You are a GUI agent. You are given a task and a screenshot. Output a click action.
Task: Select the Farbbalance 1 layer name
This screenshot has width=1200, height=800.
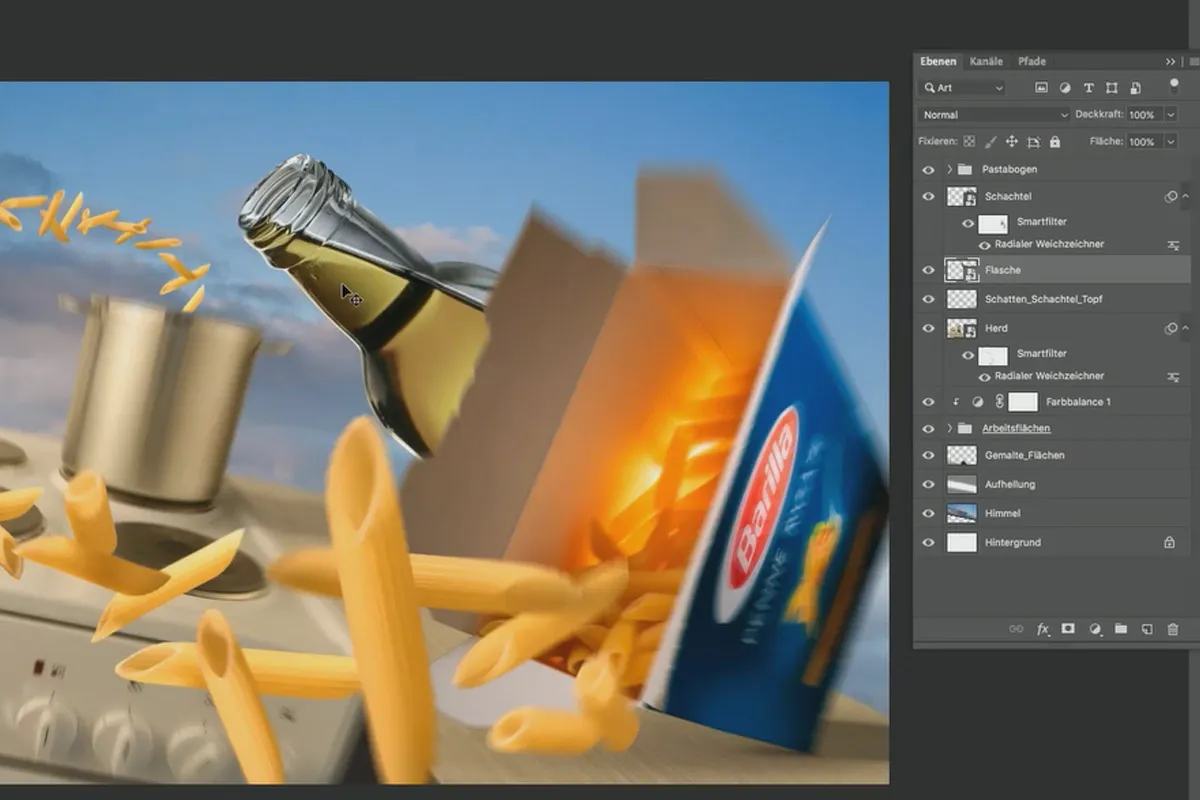(1079, 402)
